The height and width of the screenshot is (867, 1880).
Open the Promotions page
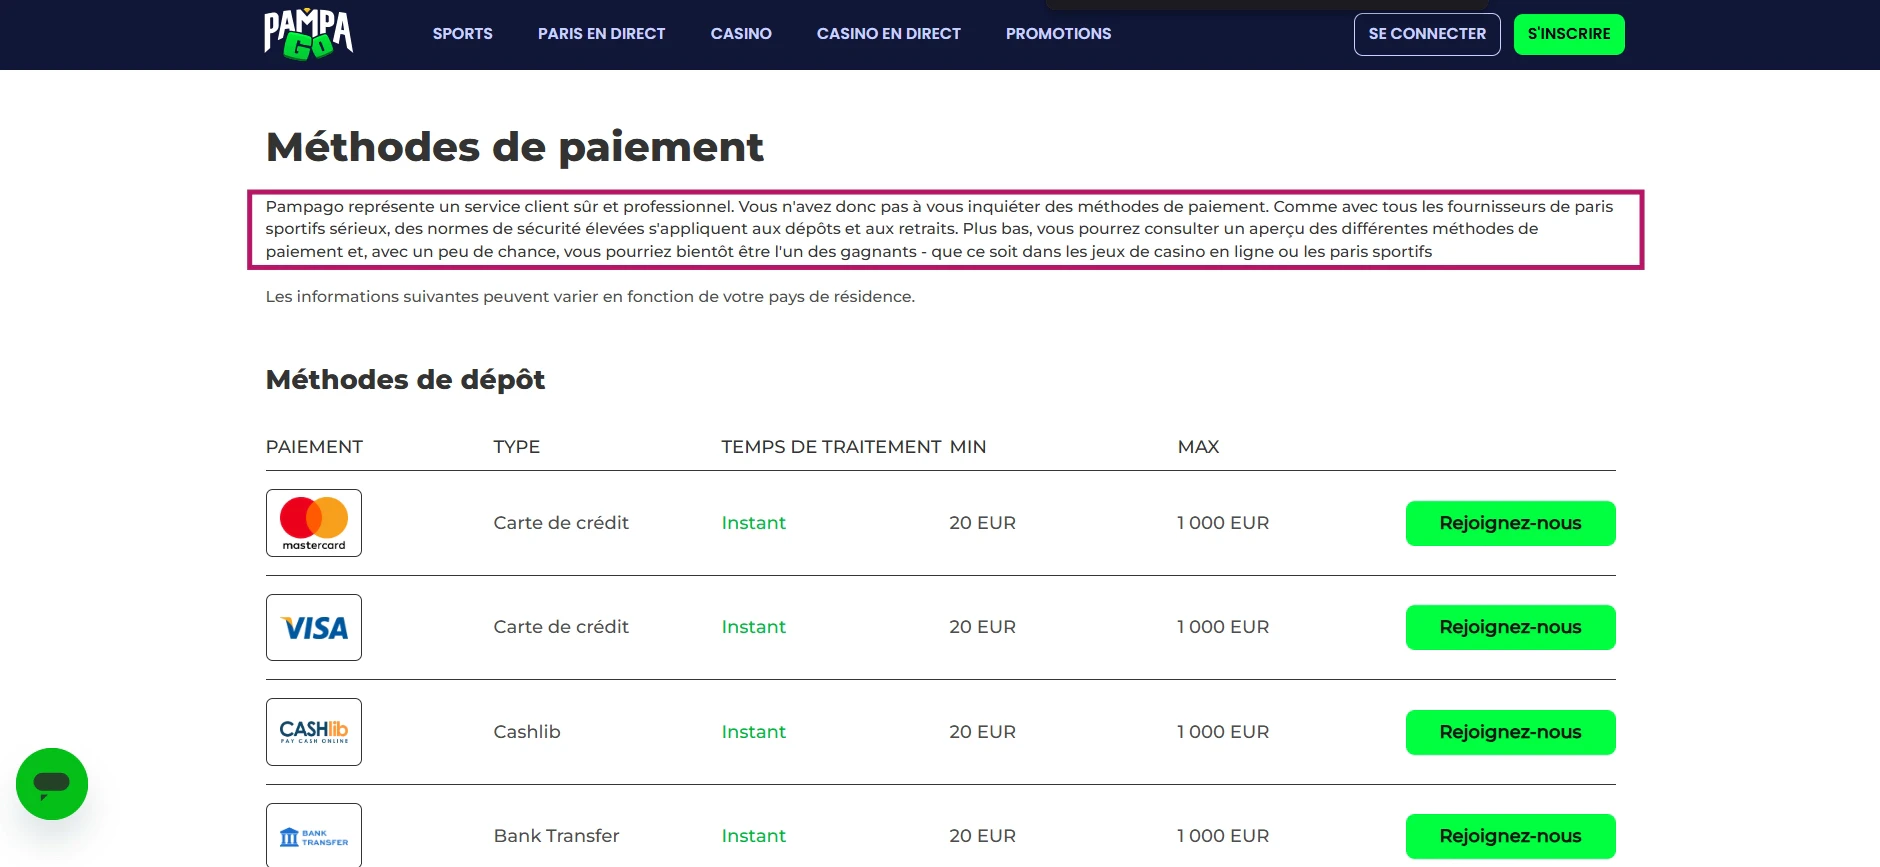1058,34
